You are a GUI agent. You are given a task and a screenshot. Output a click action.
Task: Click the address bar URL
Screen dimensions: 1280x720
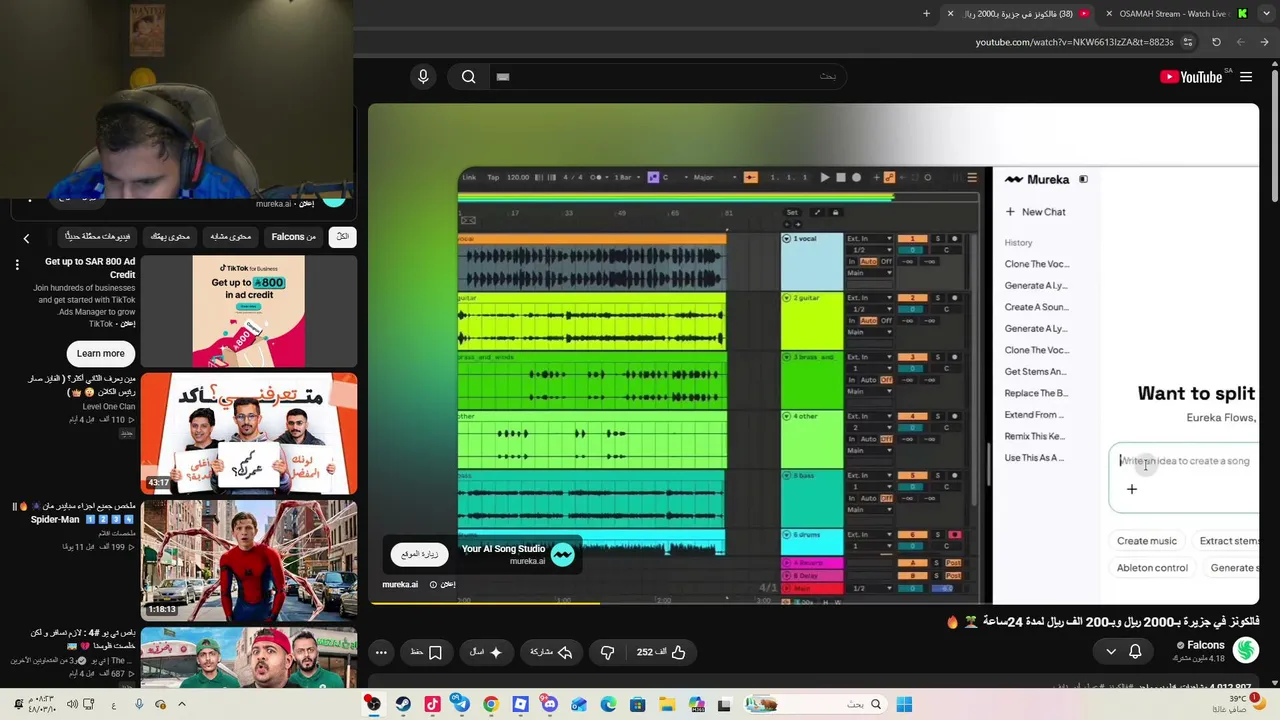[1074, 42]
